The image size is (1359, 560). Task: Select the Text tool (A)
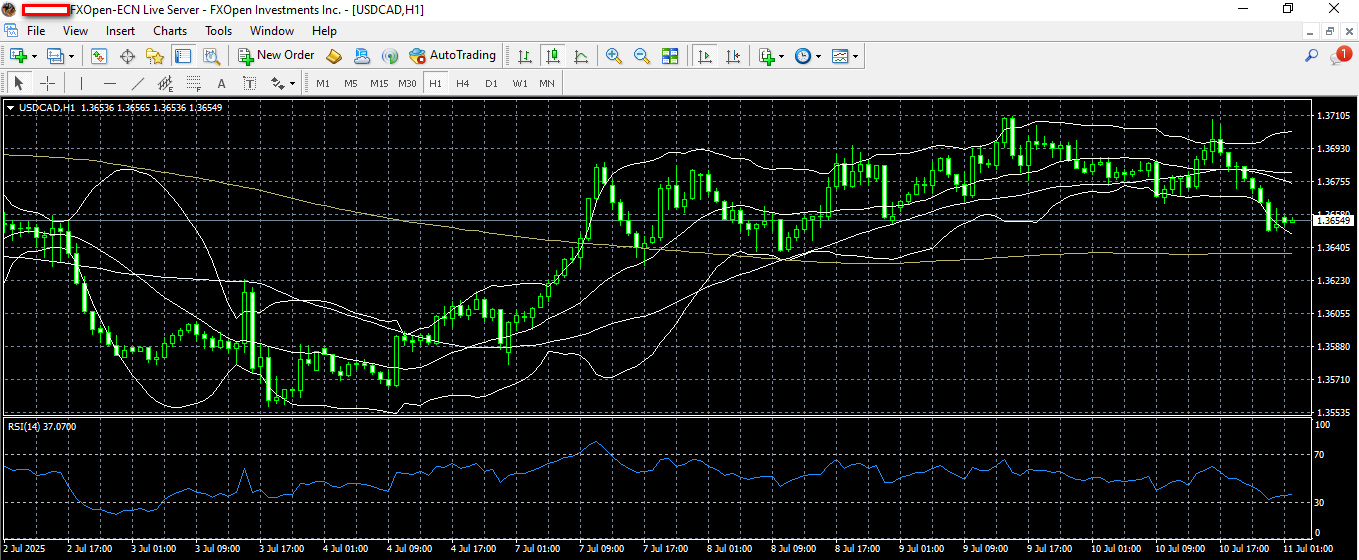tap(221, 83)
